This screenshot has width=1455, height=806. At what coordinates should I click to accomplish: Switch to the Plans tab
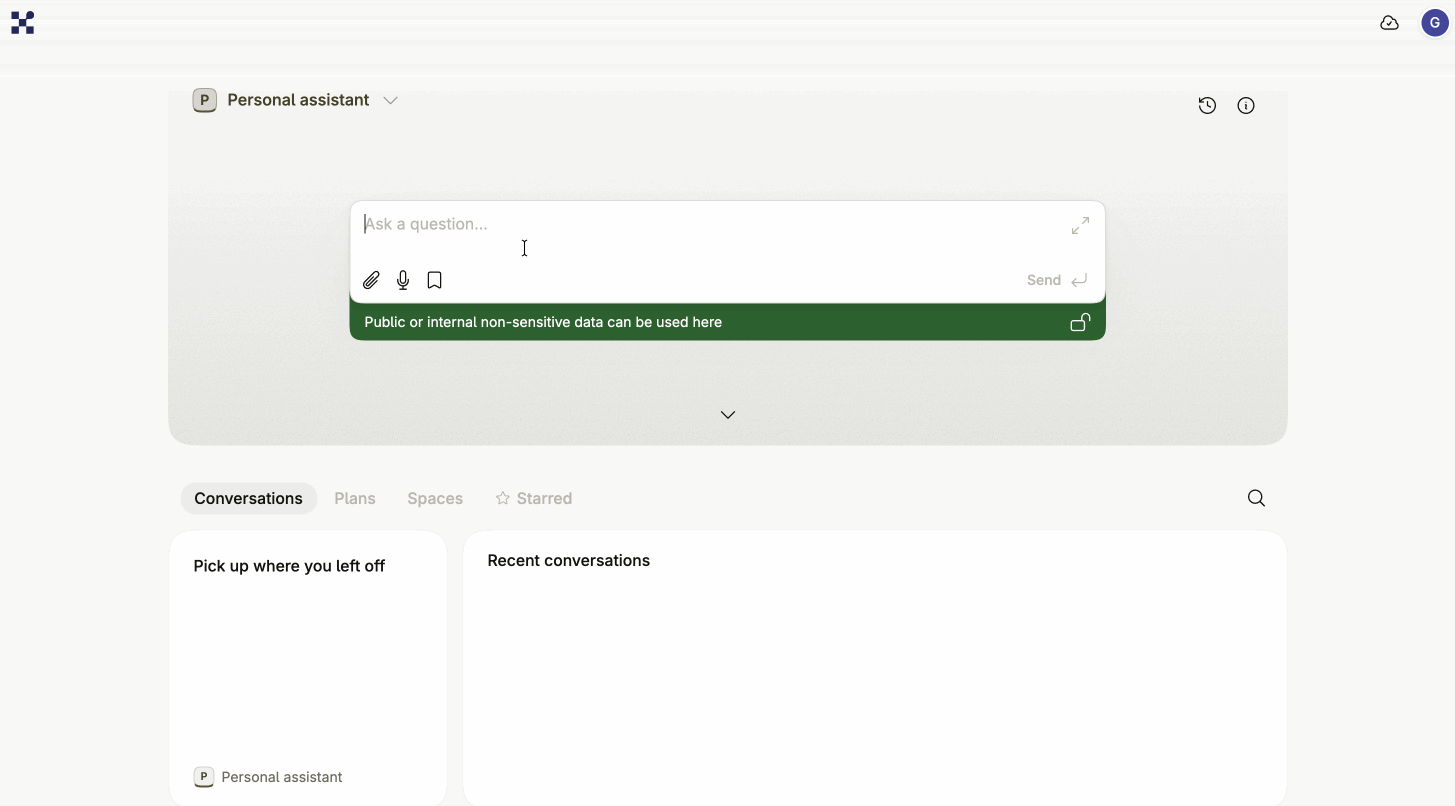click(355, 498)
